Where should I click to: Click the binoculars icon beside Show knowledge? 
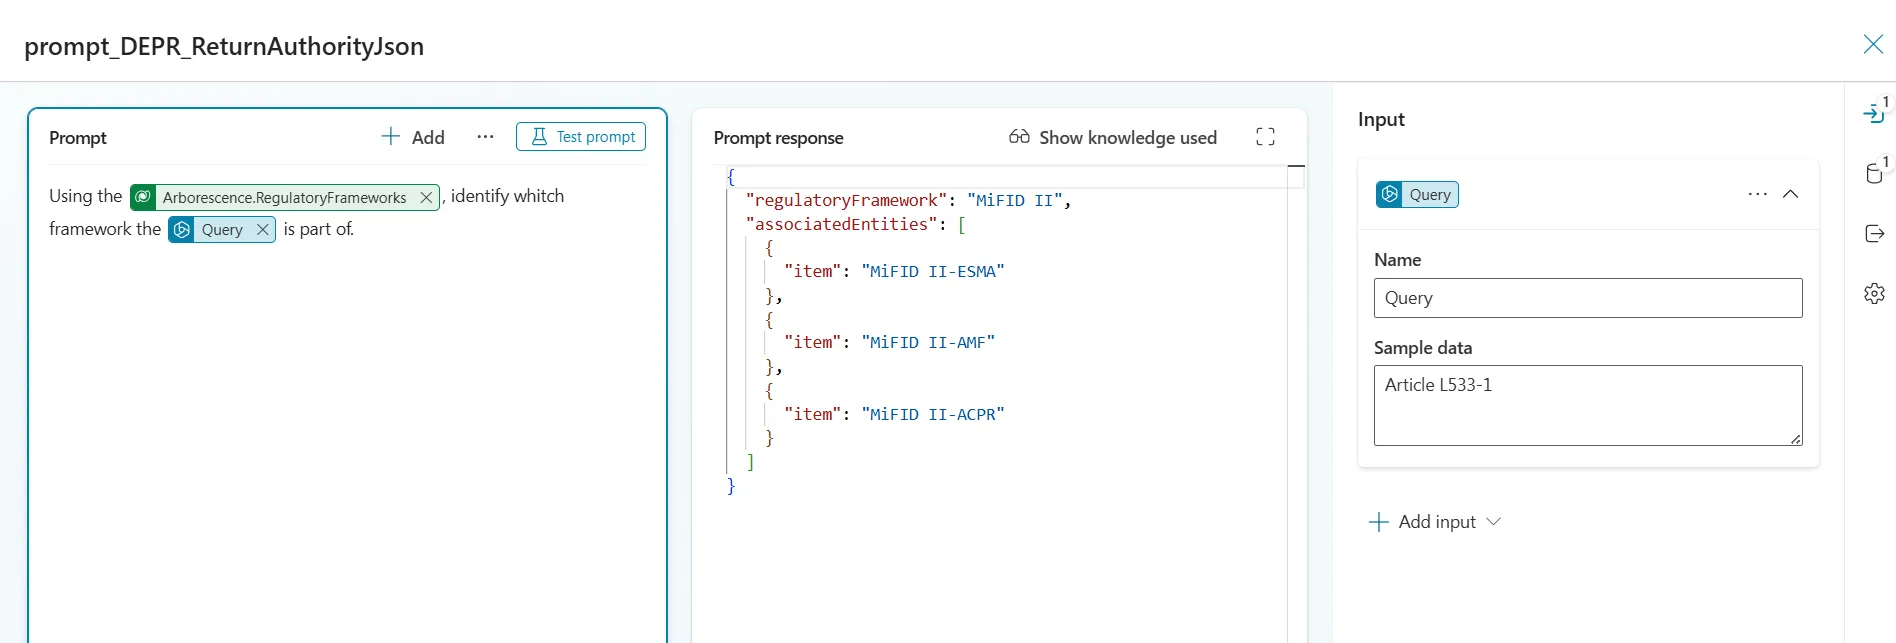pos(1019,136)
